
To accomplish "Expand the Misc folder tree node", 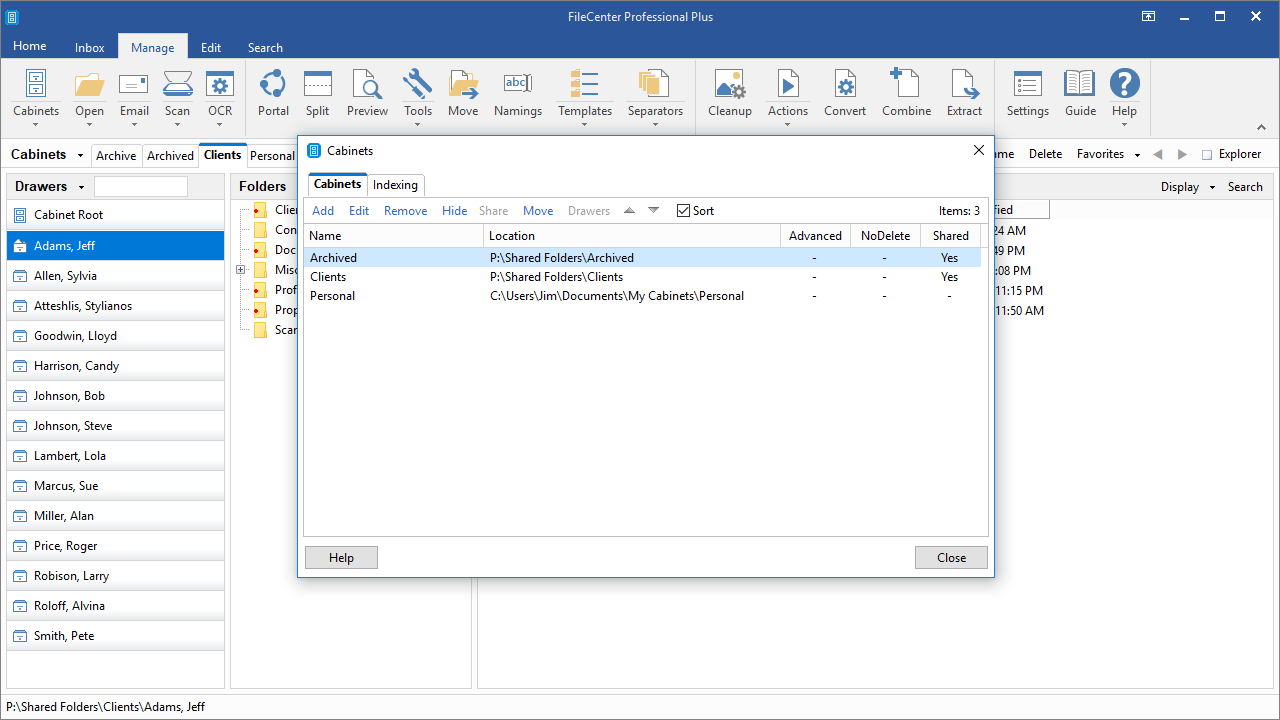I will point(241,270).
